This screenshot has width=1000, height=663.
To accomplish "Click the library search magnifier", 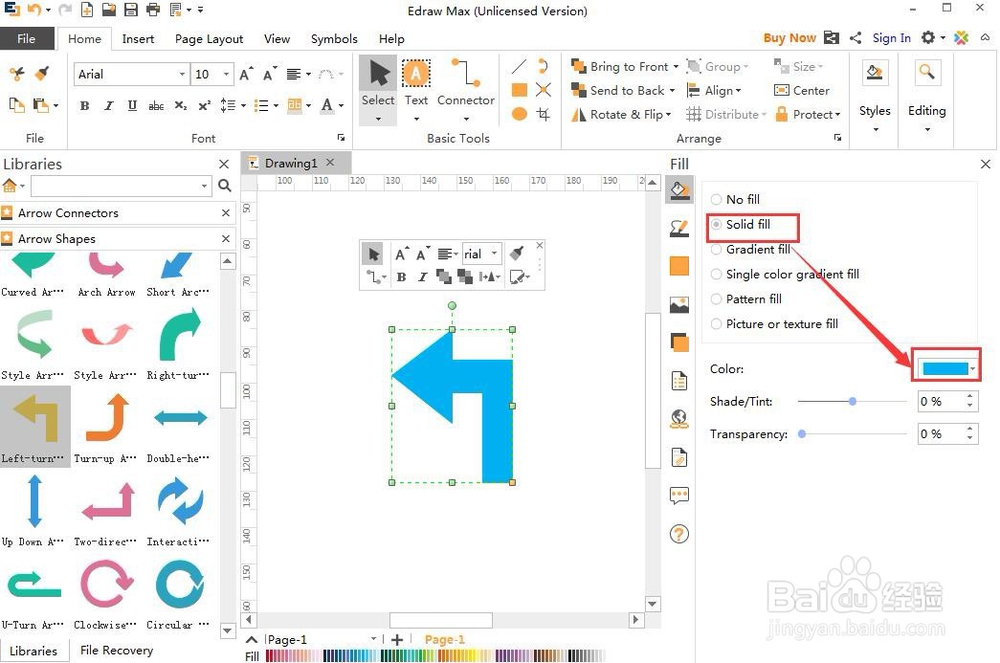I will 224,186.
